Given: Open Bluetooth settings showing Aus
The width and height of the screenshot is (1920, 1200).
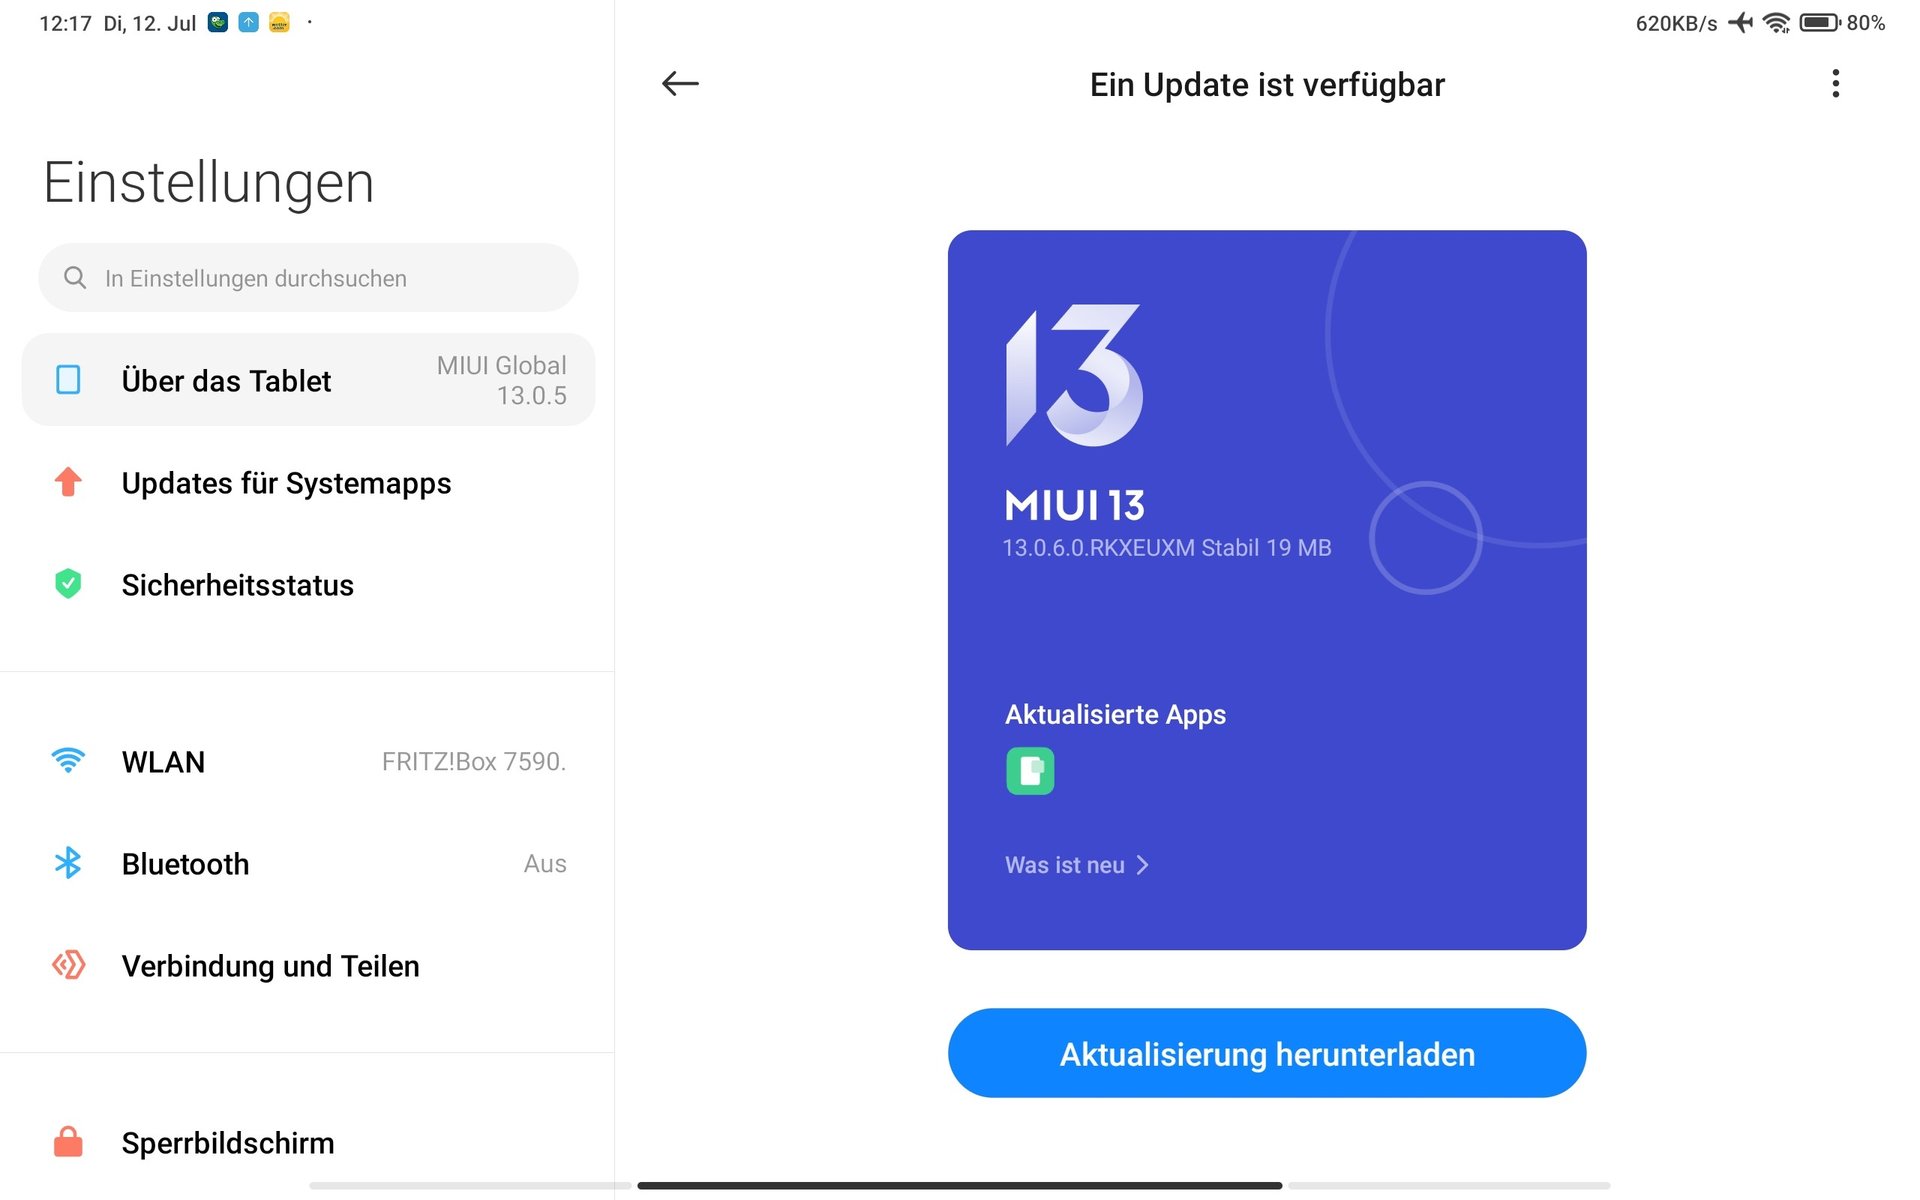Looking at the screenshot, I should coord(308,863).
